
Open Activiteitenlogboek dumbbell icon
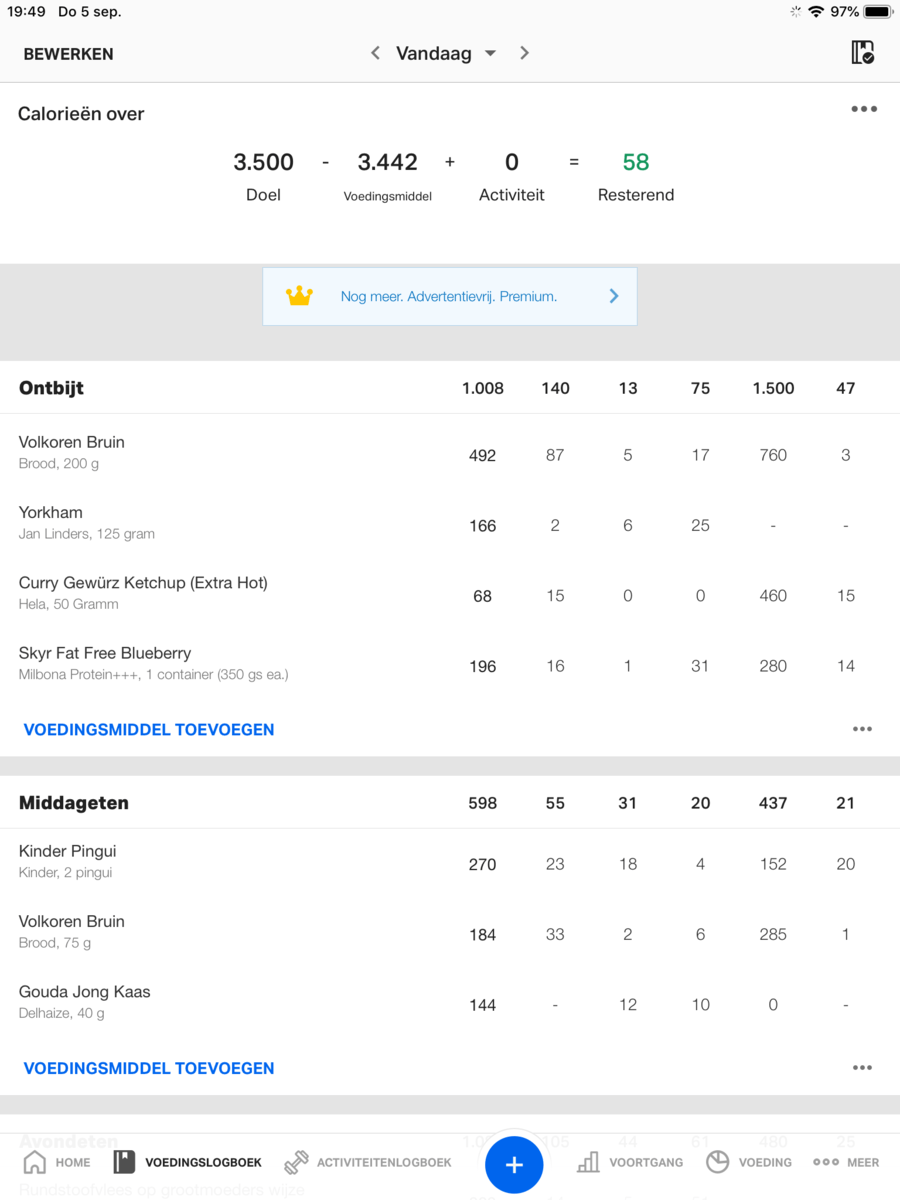[296, 1162]
